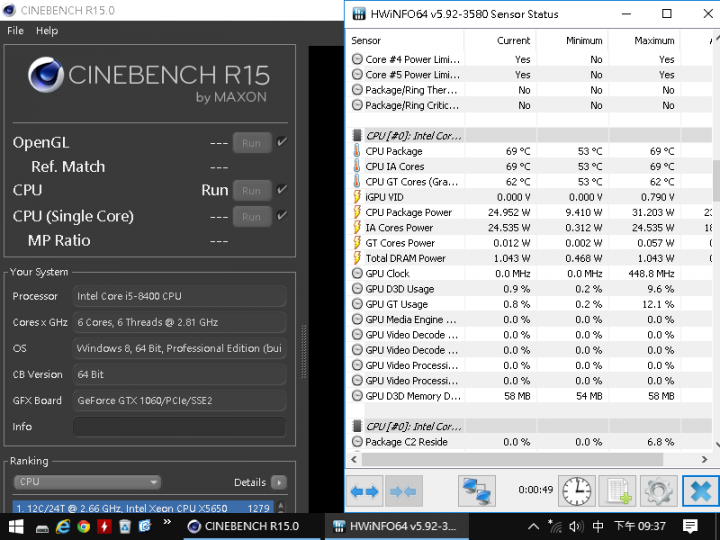This screenshot has height=540, width=720.
Task: Click the horizontal scrollbar left arrow
Action: [x=354, y=459]
